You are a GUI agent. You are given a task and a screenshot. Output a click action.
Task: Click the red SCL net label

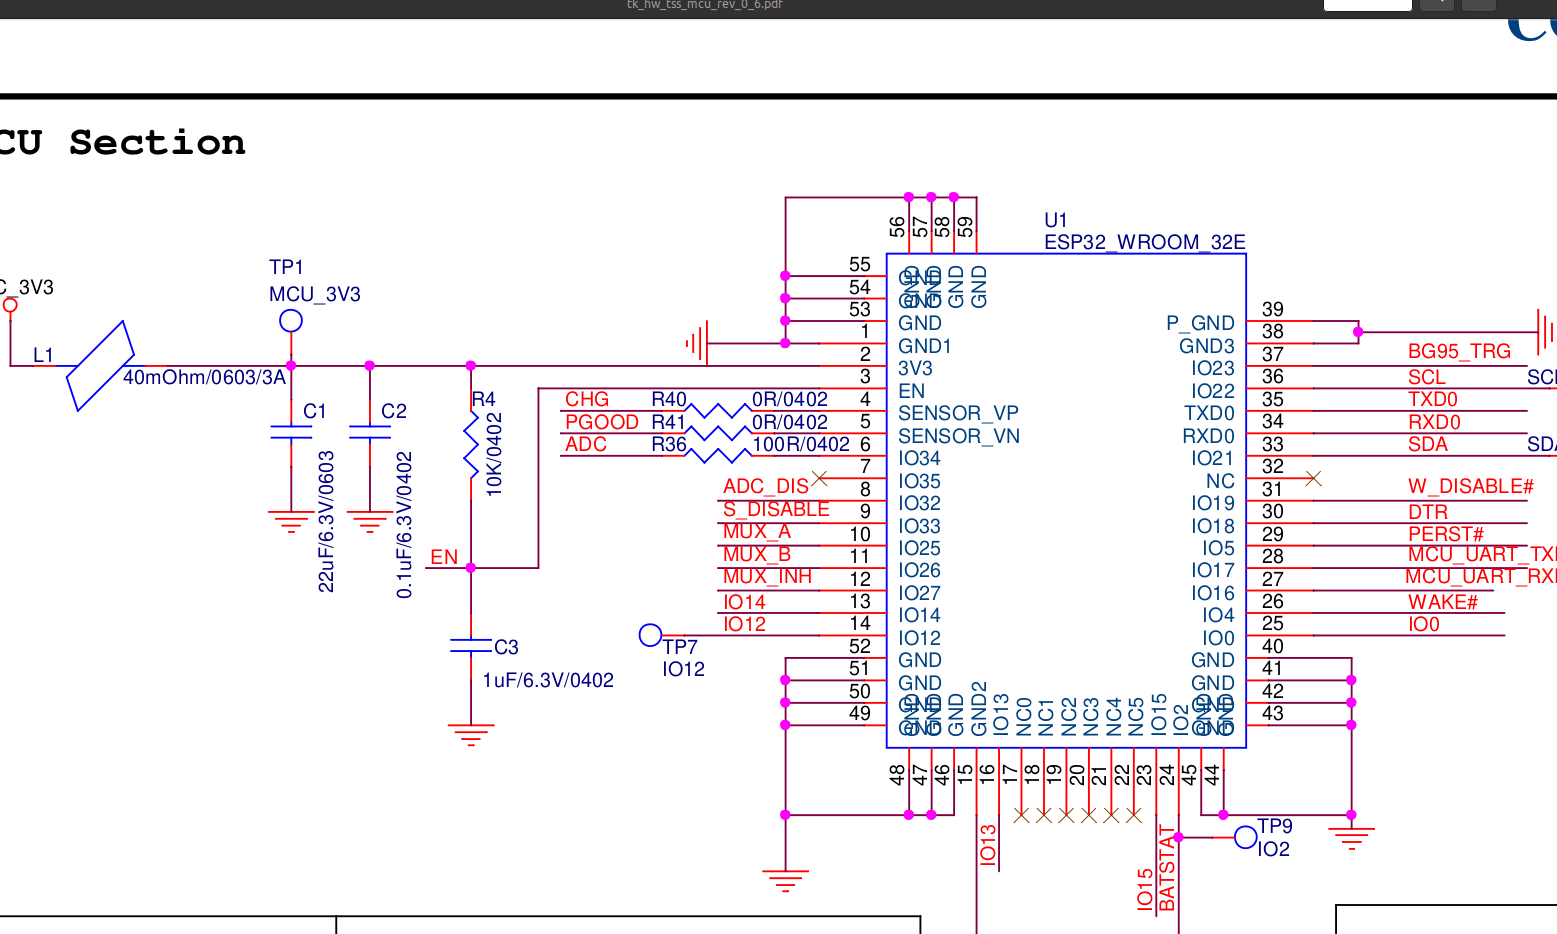[1427, 377]
